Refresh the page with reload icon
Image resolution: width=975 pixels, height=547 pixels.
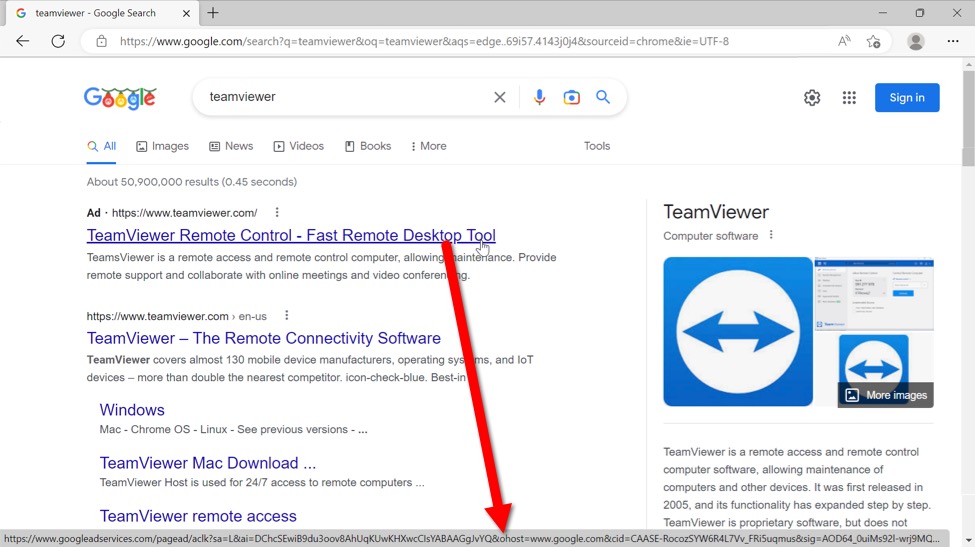(x=58, y=41)
